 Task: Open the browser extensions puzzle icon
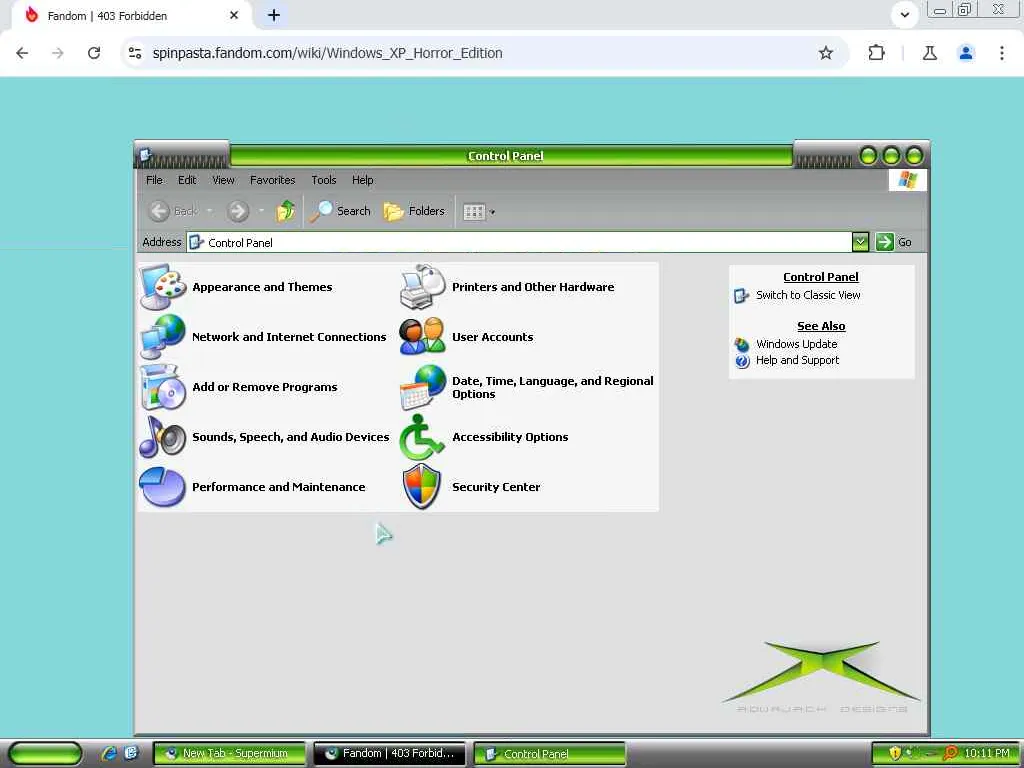coord(876,53)
